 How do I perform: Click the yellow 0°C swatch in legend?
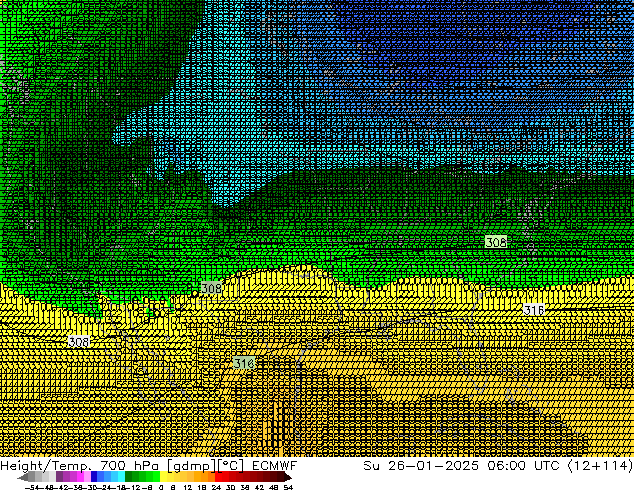163,478
